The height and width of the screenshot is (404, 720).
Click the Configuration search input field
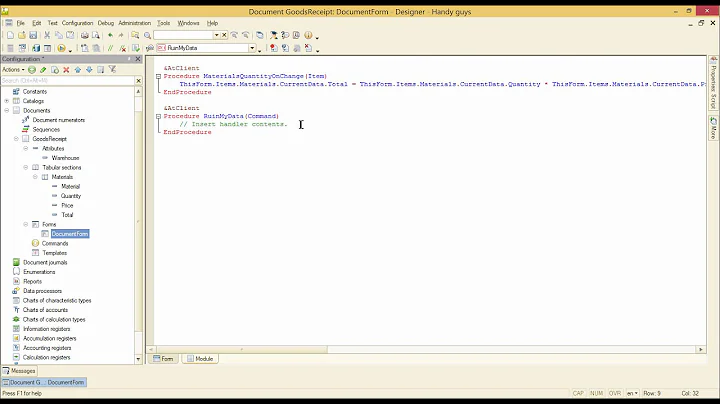(68, 81)
